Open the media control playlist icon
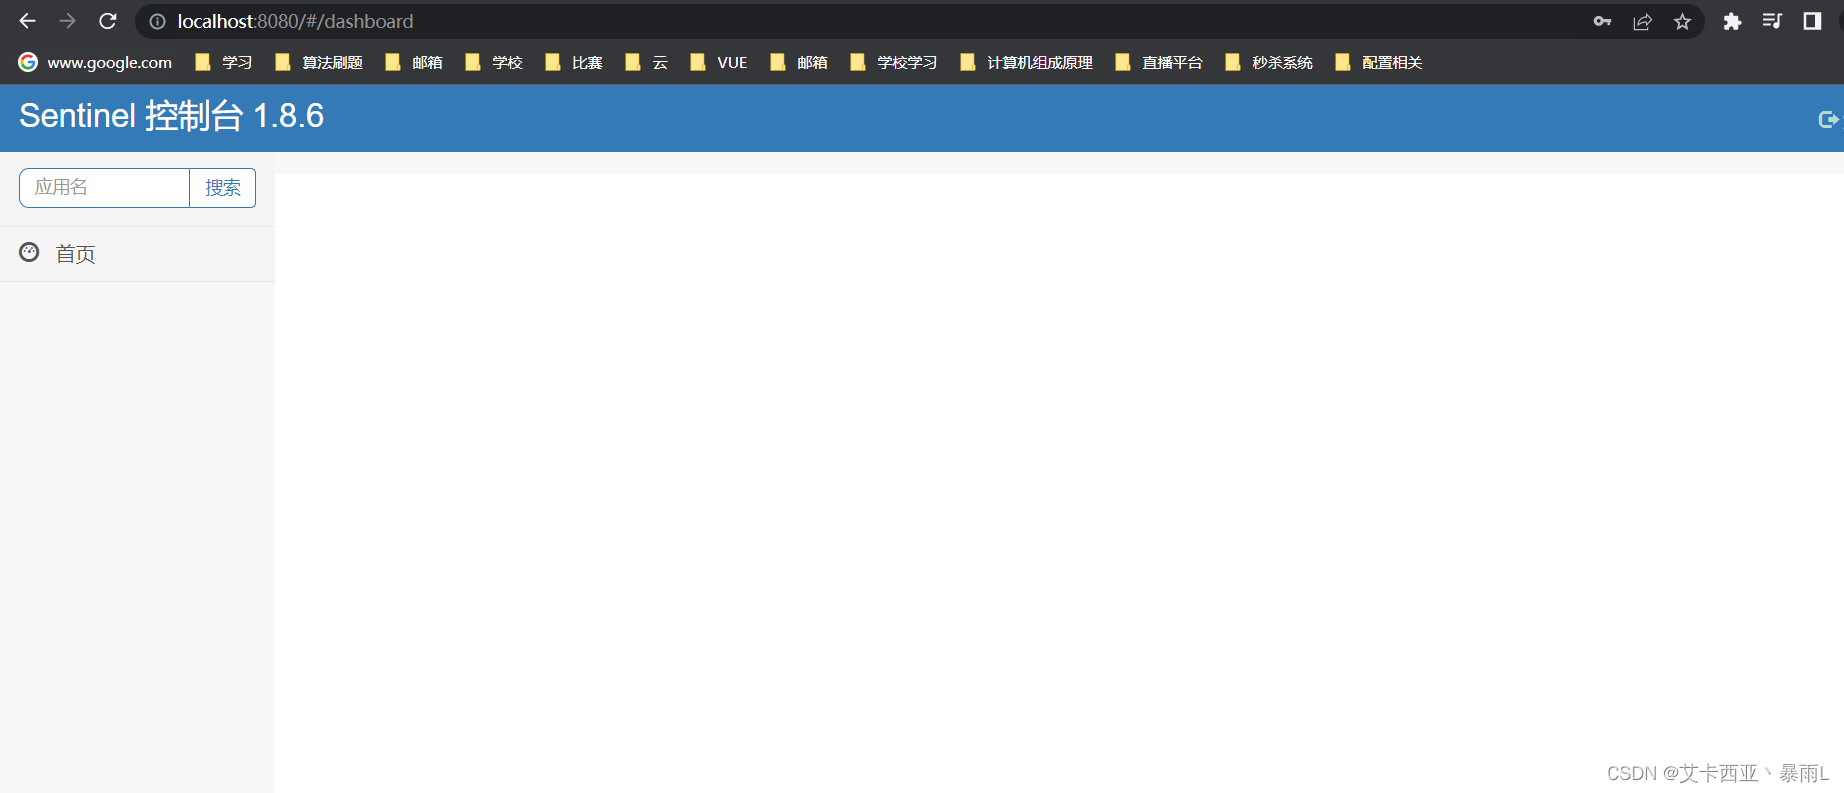Screen dimensions: 1844x793 pos(1772,21)
